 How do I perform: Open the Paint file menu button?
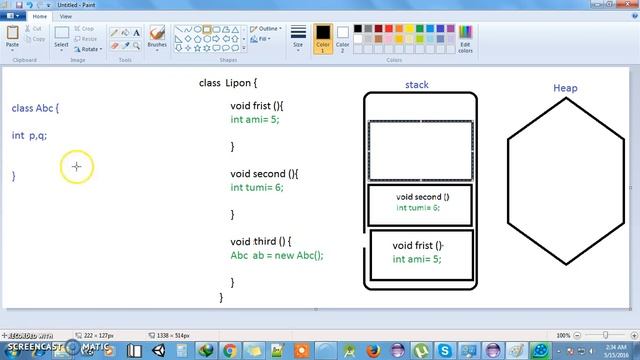tap(13, 16)
